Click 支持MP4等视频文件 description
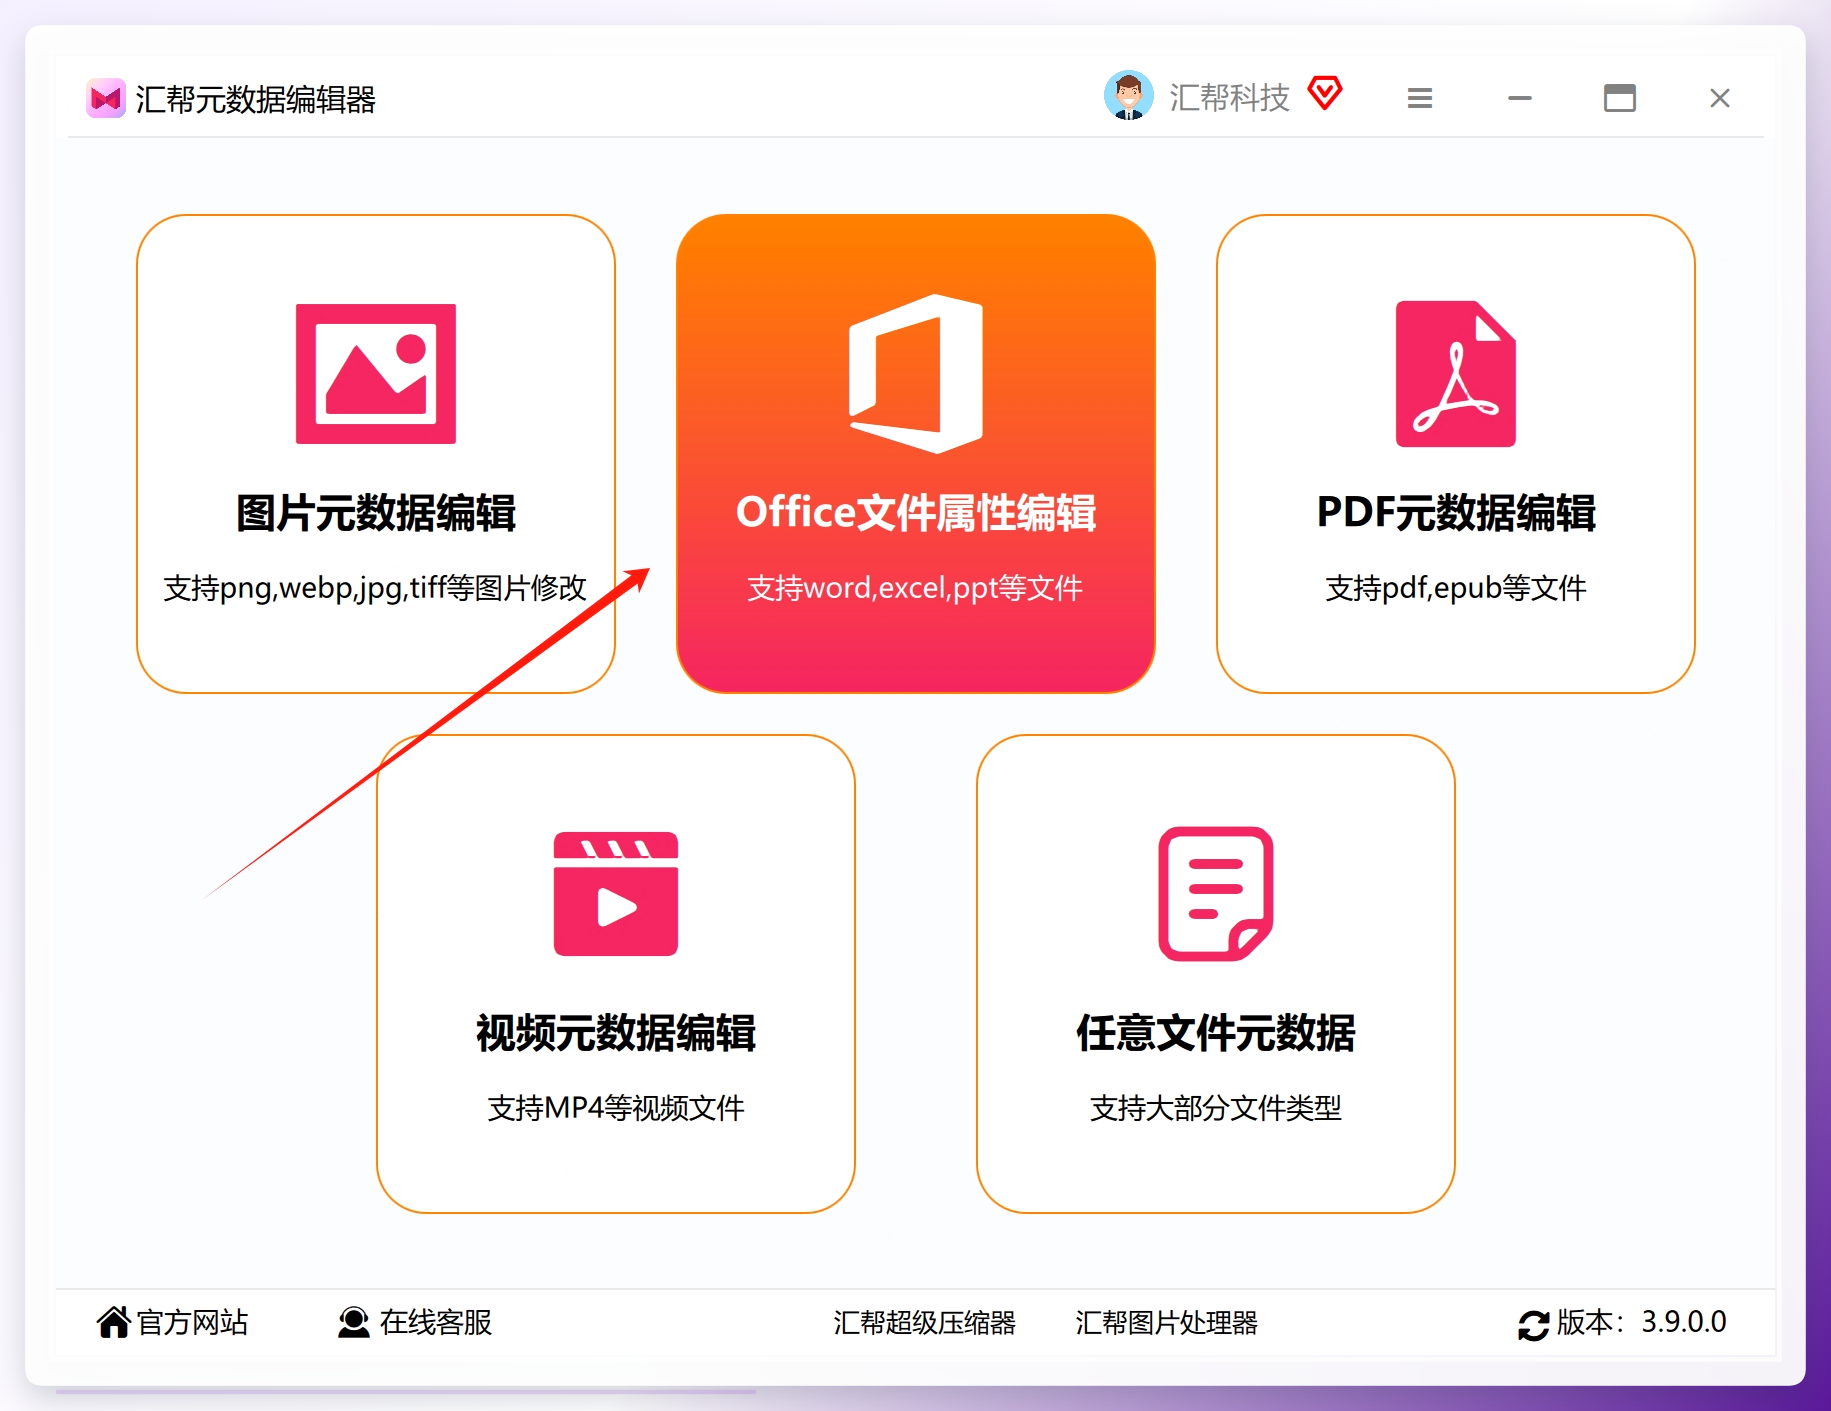Viewport: 1831px width, 1411px height. point(616,1108)
